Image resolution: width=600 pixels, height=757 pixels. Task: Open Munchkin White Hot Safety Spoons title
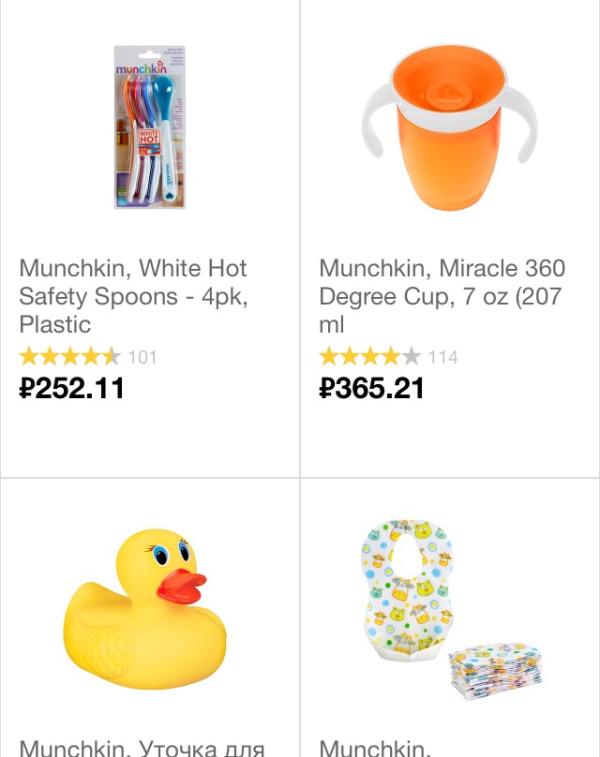click(133, 296)
